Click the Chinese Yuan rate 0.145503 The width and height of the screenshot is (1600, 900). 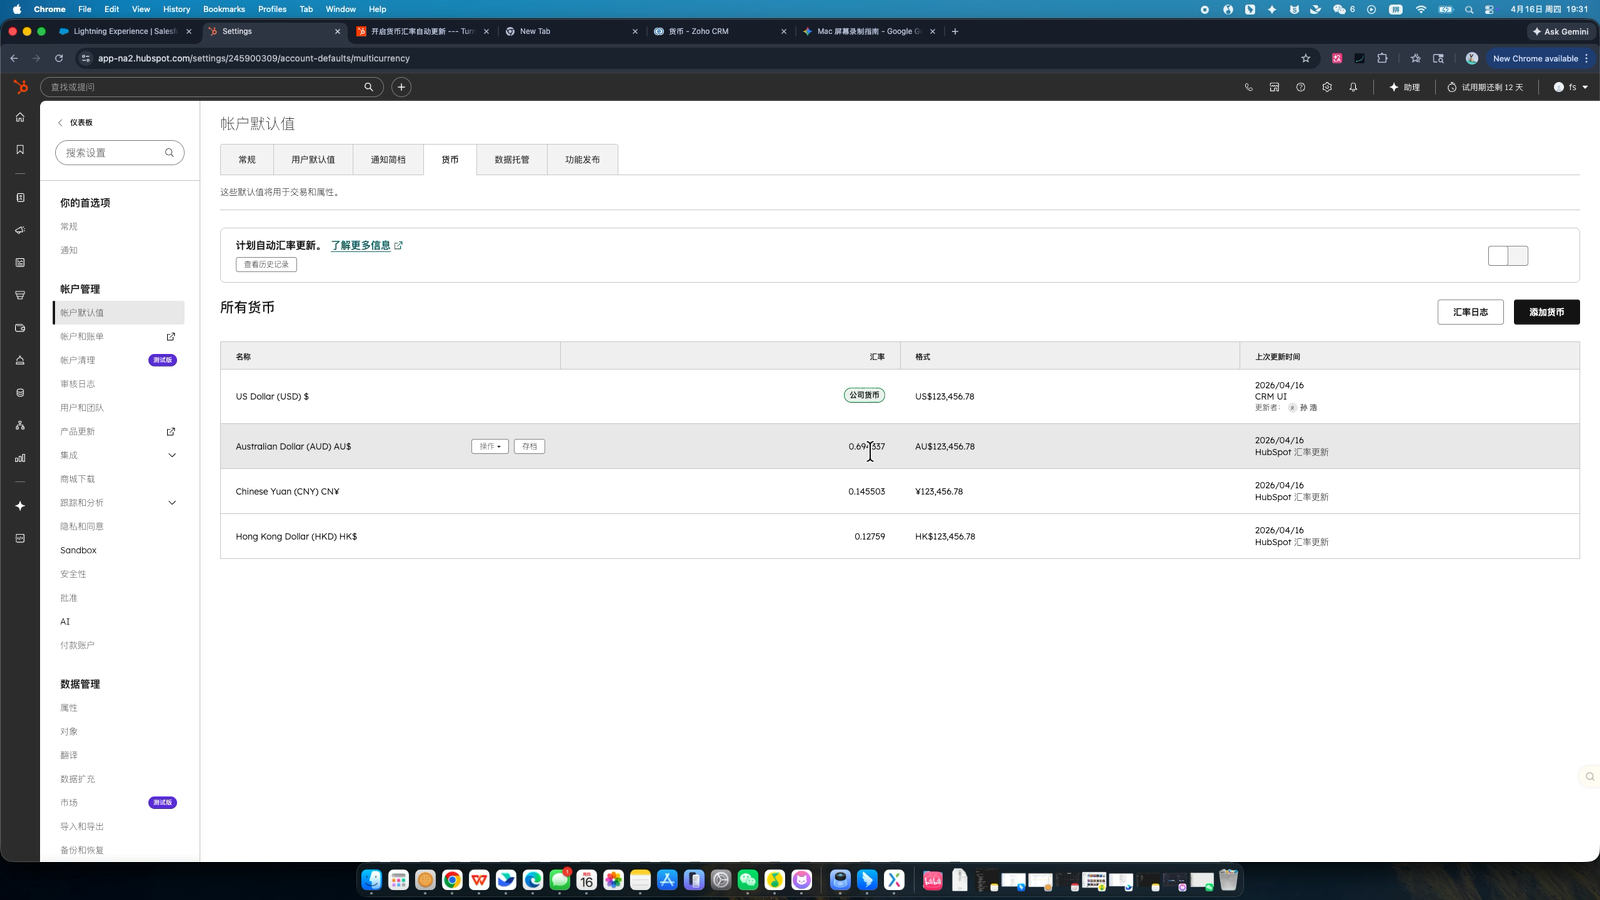(866, 491)
